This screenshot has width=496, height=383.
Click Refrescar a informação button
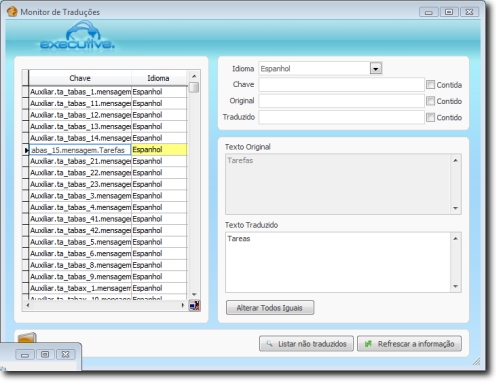[409, 344]
